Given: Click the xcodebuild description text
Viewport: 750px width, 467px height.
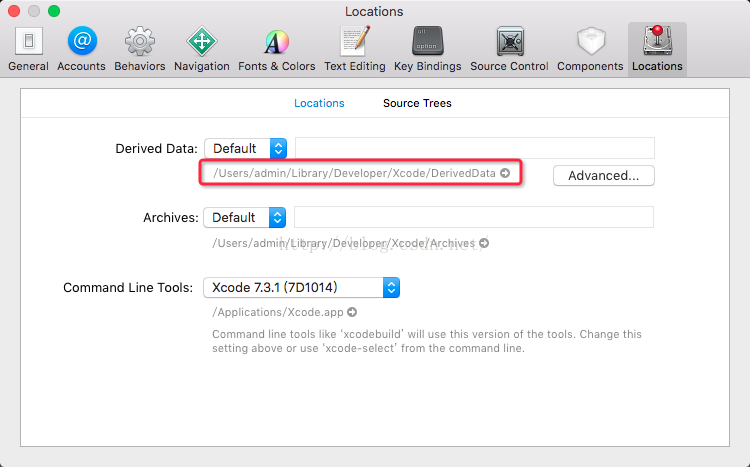Looking at the screenshot, I should [427, 341].
